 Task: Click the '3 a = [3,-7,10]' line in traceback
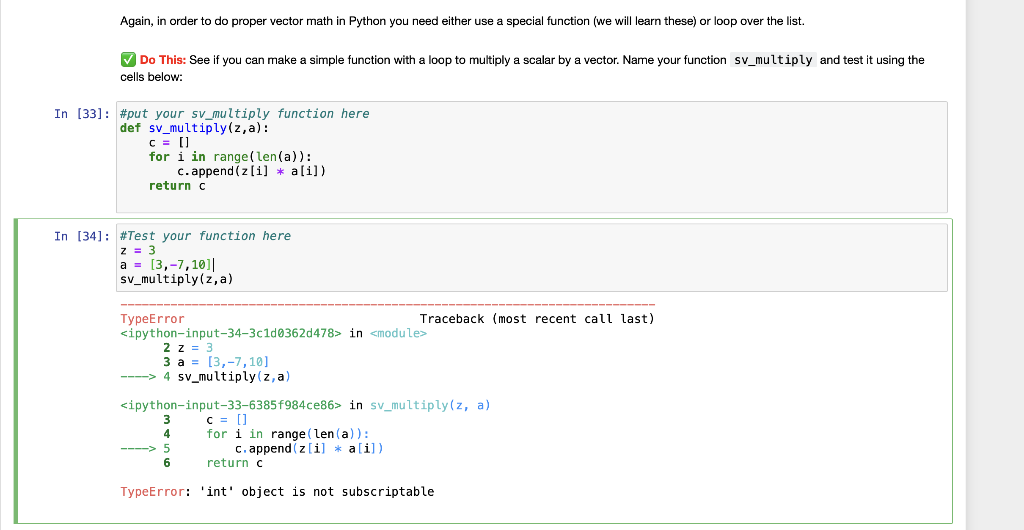(216, 362)
